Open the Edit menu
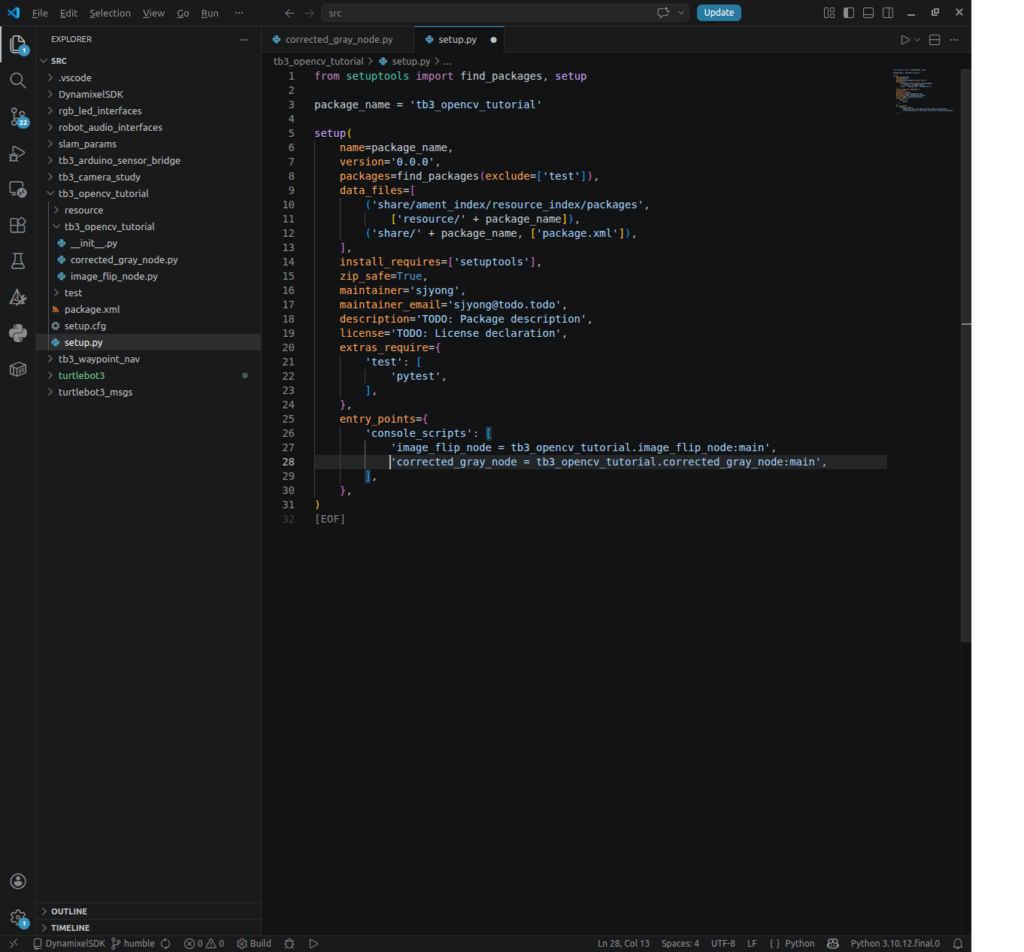 tap(69, 13)
